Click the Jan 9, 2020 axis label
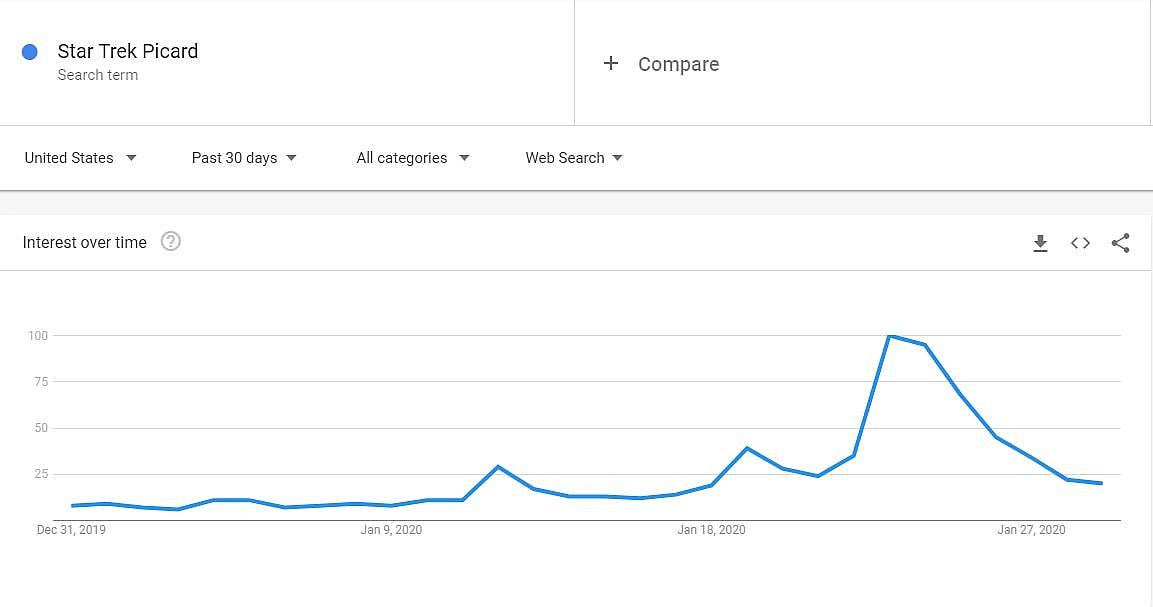The width and height of the screenshot is (1153, 607). 391,530
